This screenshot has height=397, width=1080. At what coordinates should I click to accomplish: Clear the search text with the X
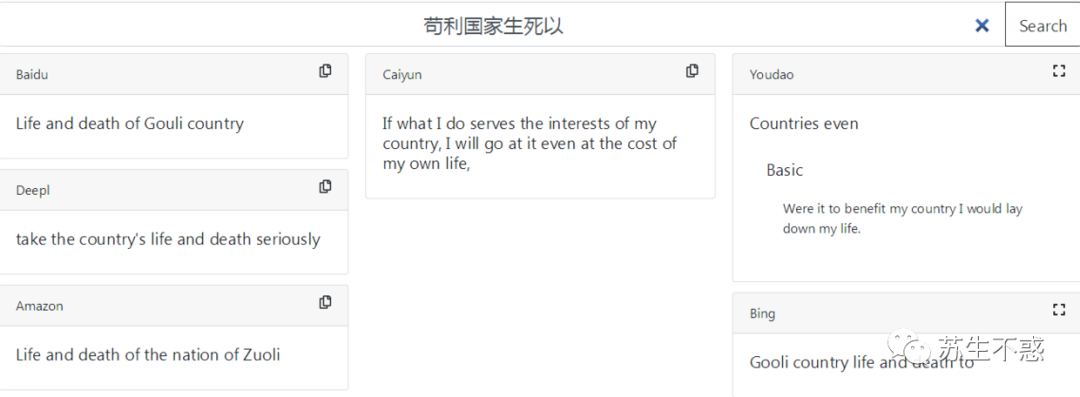click(982, 26)
